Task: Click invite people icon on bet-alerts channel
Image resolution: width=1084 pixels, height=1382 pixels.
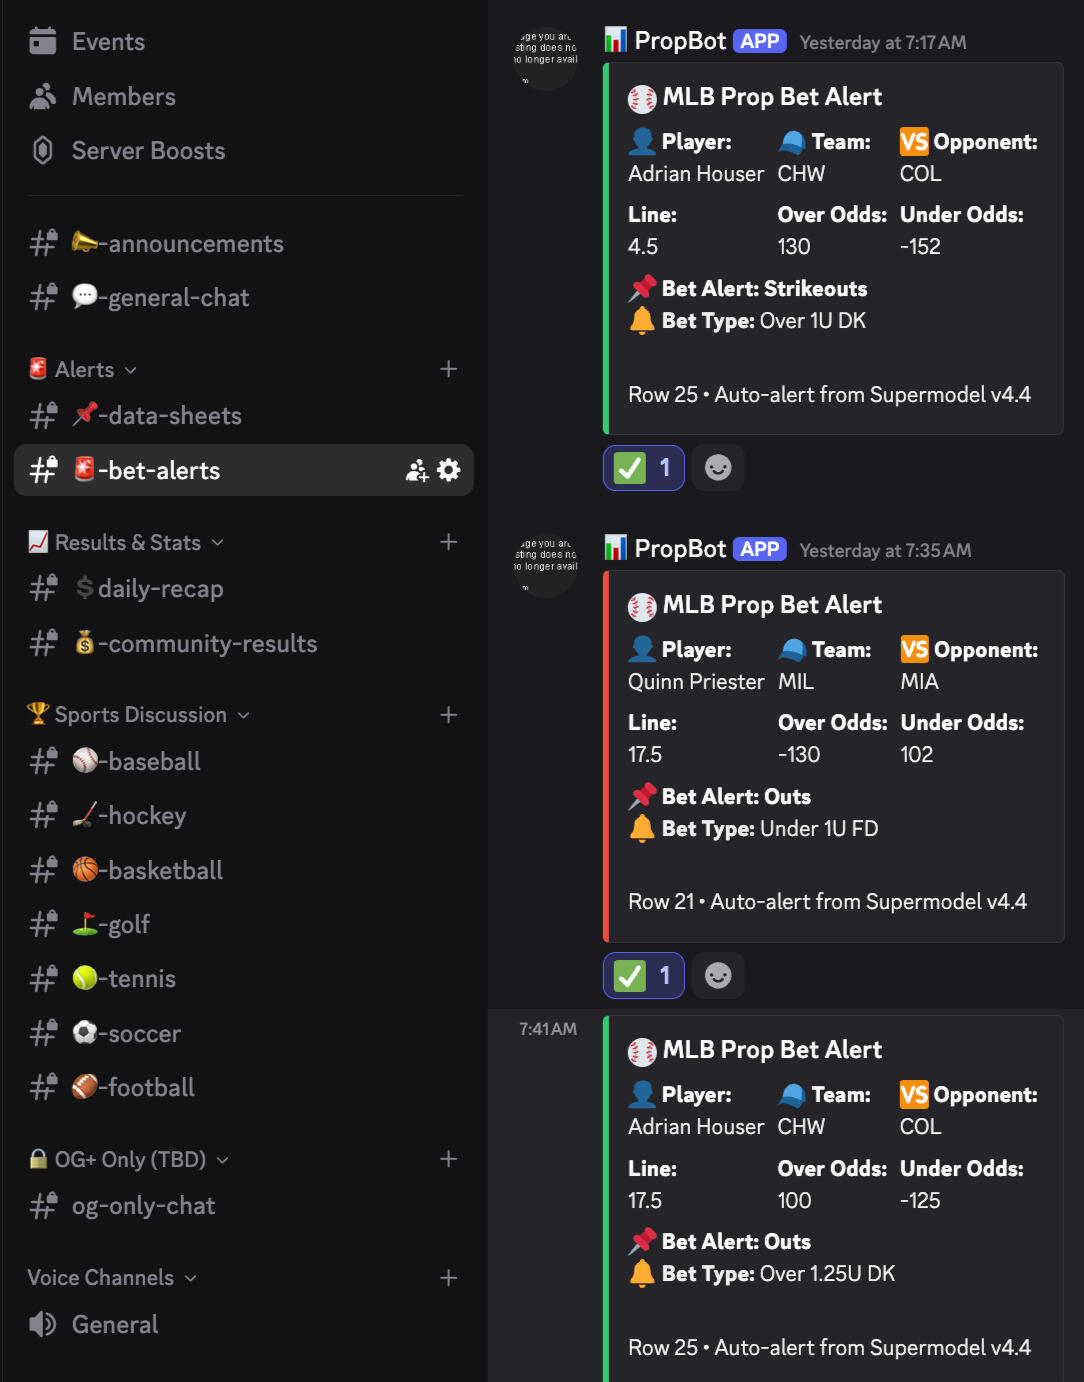Action: pyautogui.click(x=416, y=470)
